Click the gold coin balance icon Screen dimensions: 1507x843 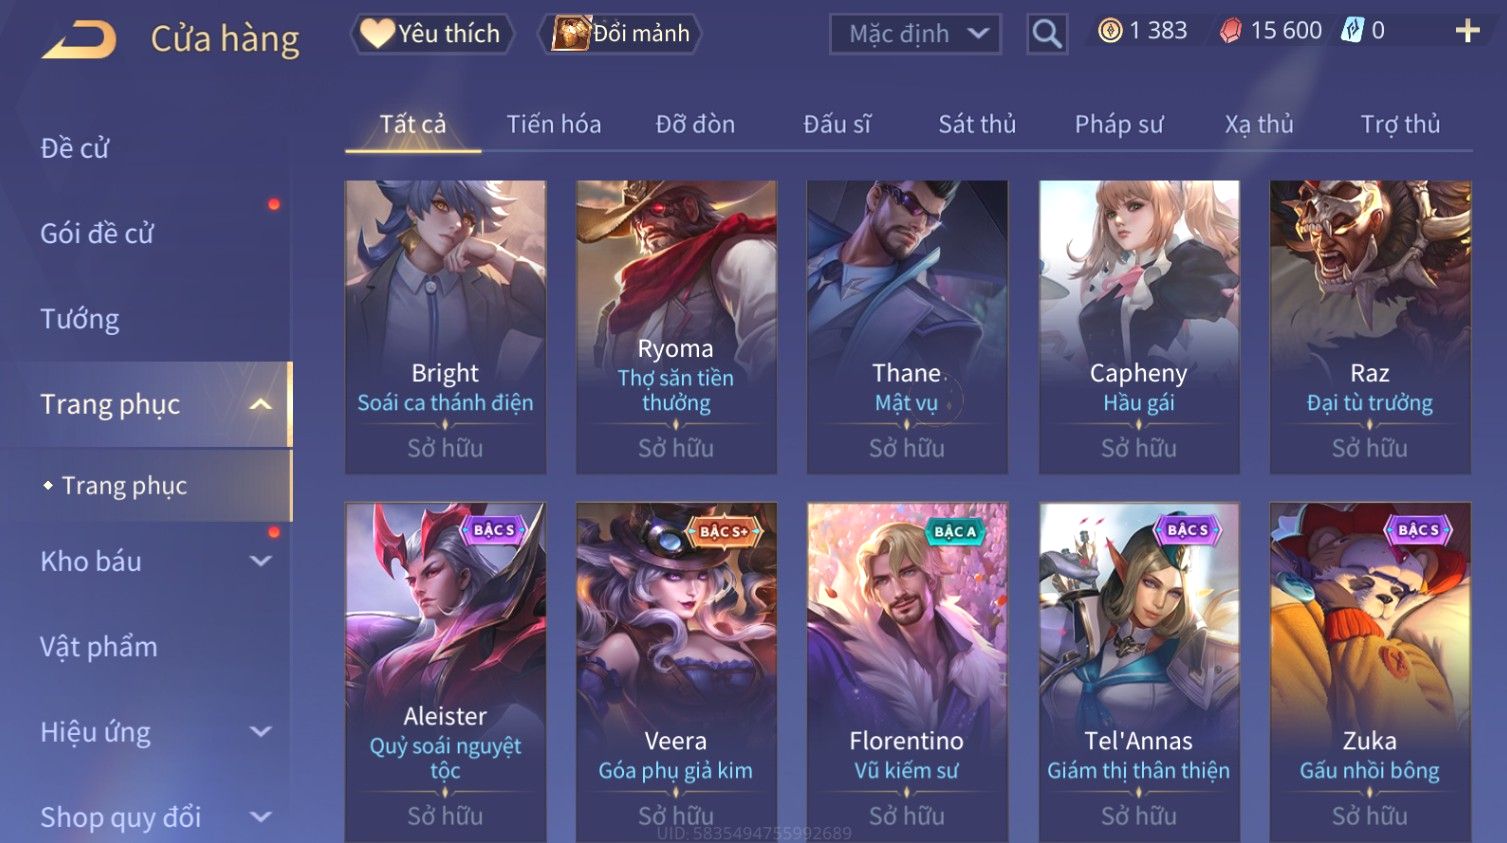pos(1110,31)
